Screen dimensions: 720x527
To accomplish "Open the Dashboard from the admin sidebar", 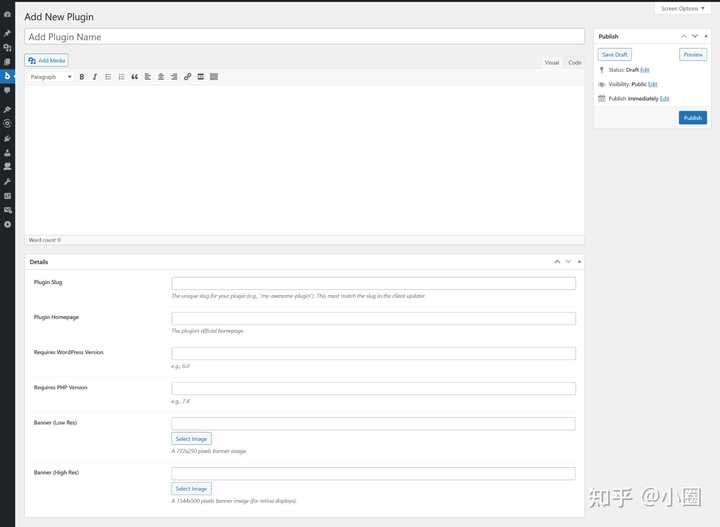I will click(x=8, y=15).
